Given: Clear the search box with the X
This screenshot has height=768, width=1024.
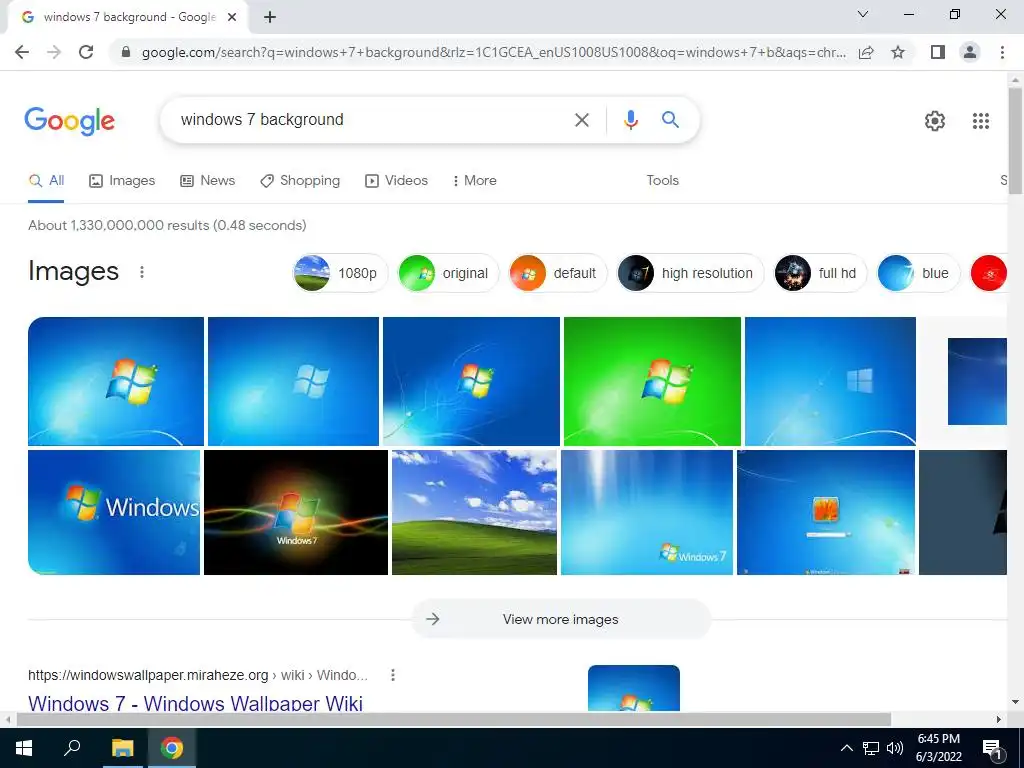Looking at the screenshot, I should pos(581,120).
